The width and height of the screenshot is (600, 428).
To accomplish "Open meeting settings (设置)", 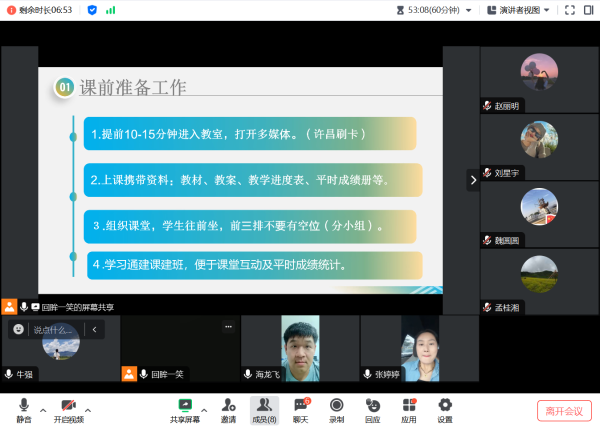I will pos(445,408).
